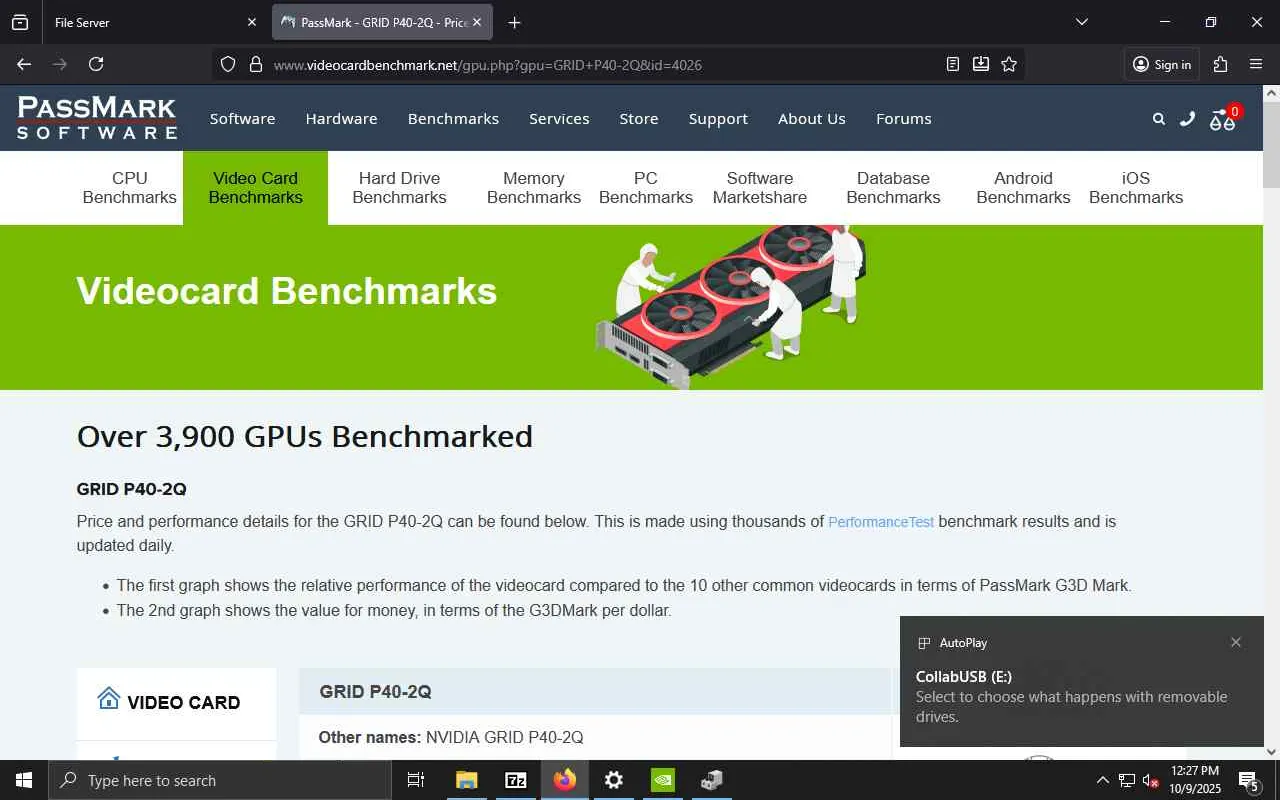Click the PassMark Software logo
This screenshot has height=800, width=1280.
point(97,118)
